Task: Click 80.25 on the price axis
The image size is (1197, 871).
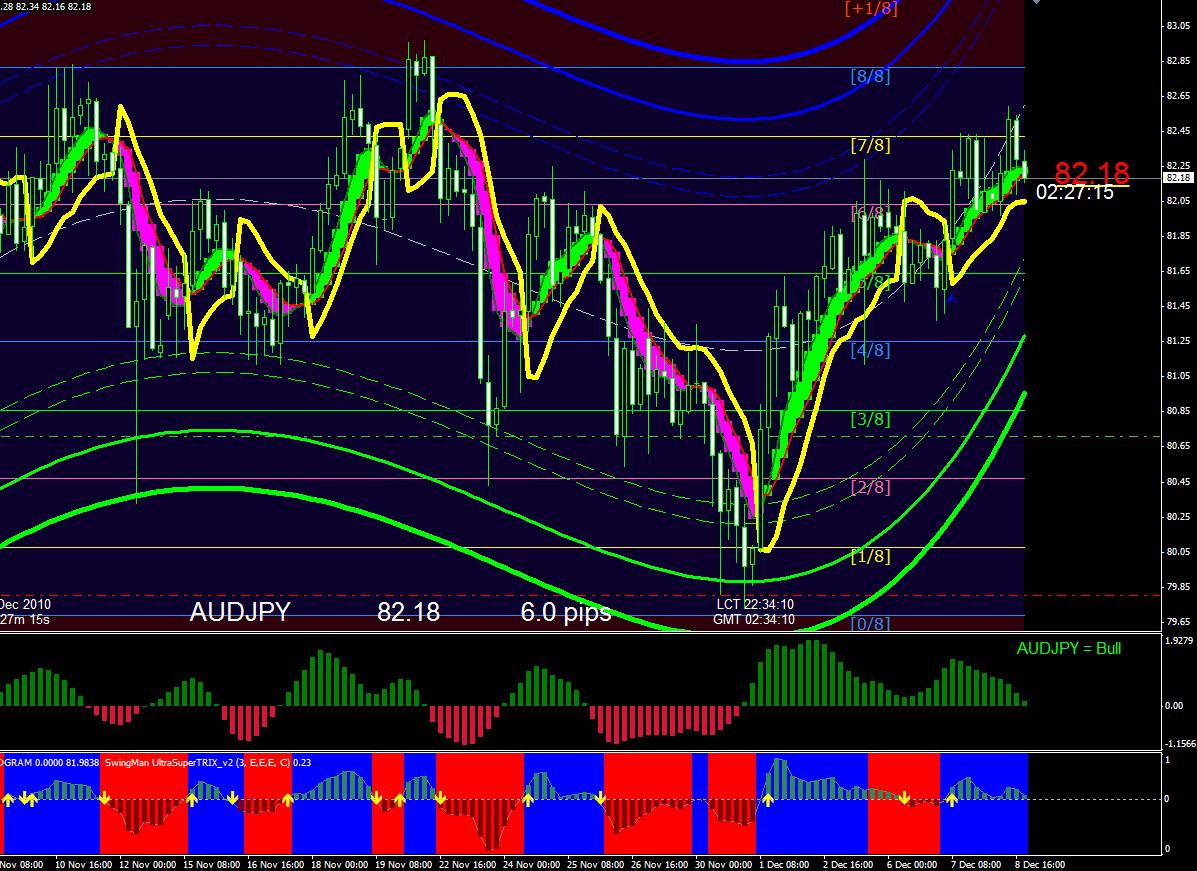Action: tap(1178, 517)
